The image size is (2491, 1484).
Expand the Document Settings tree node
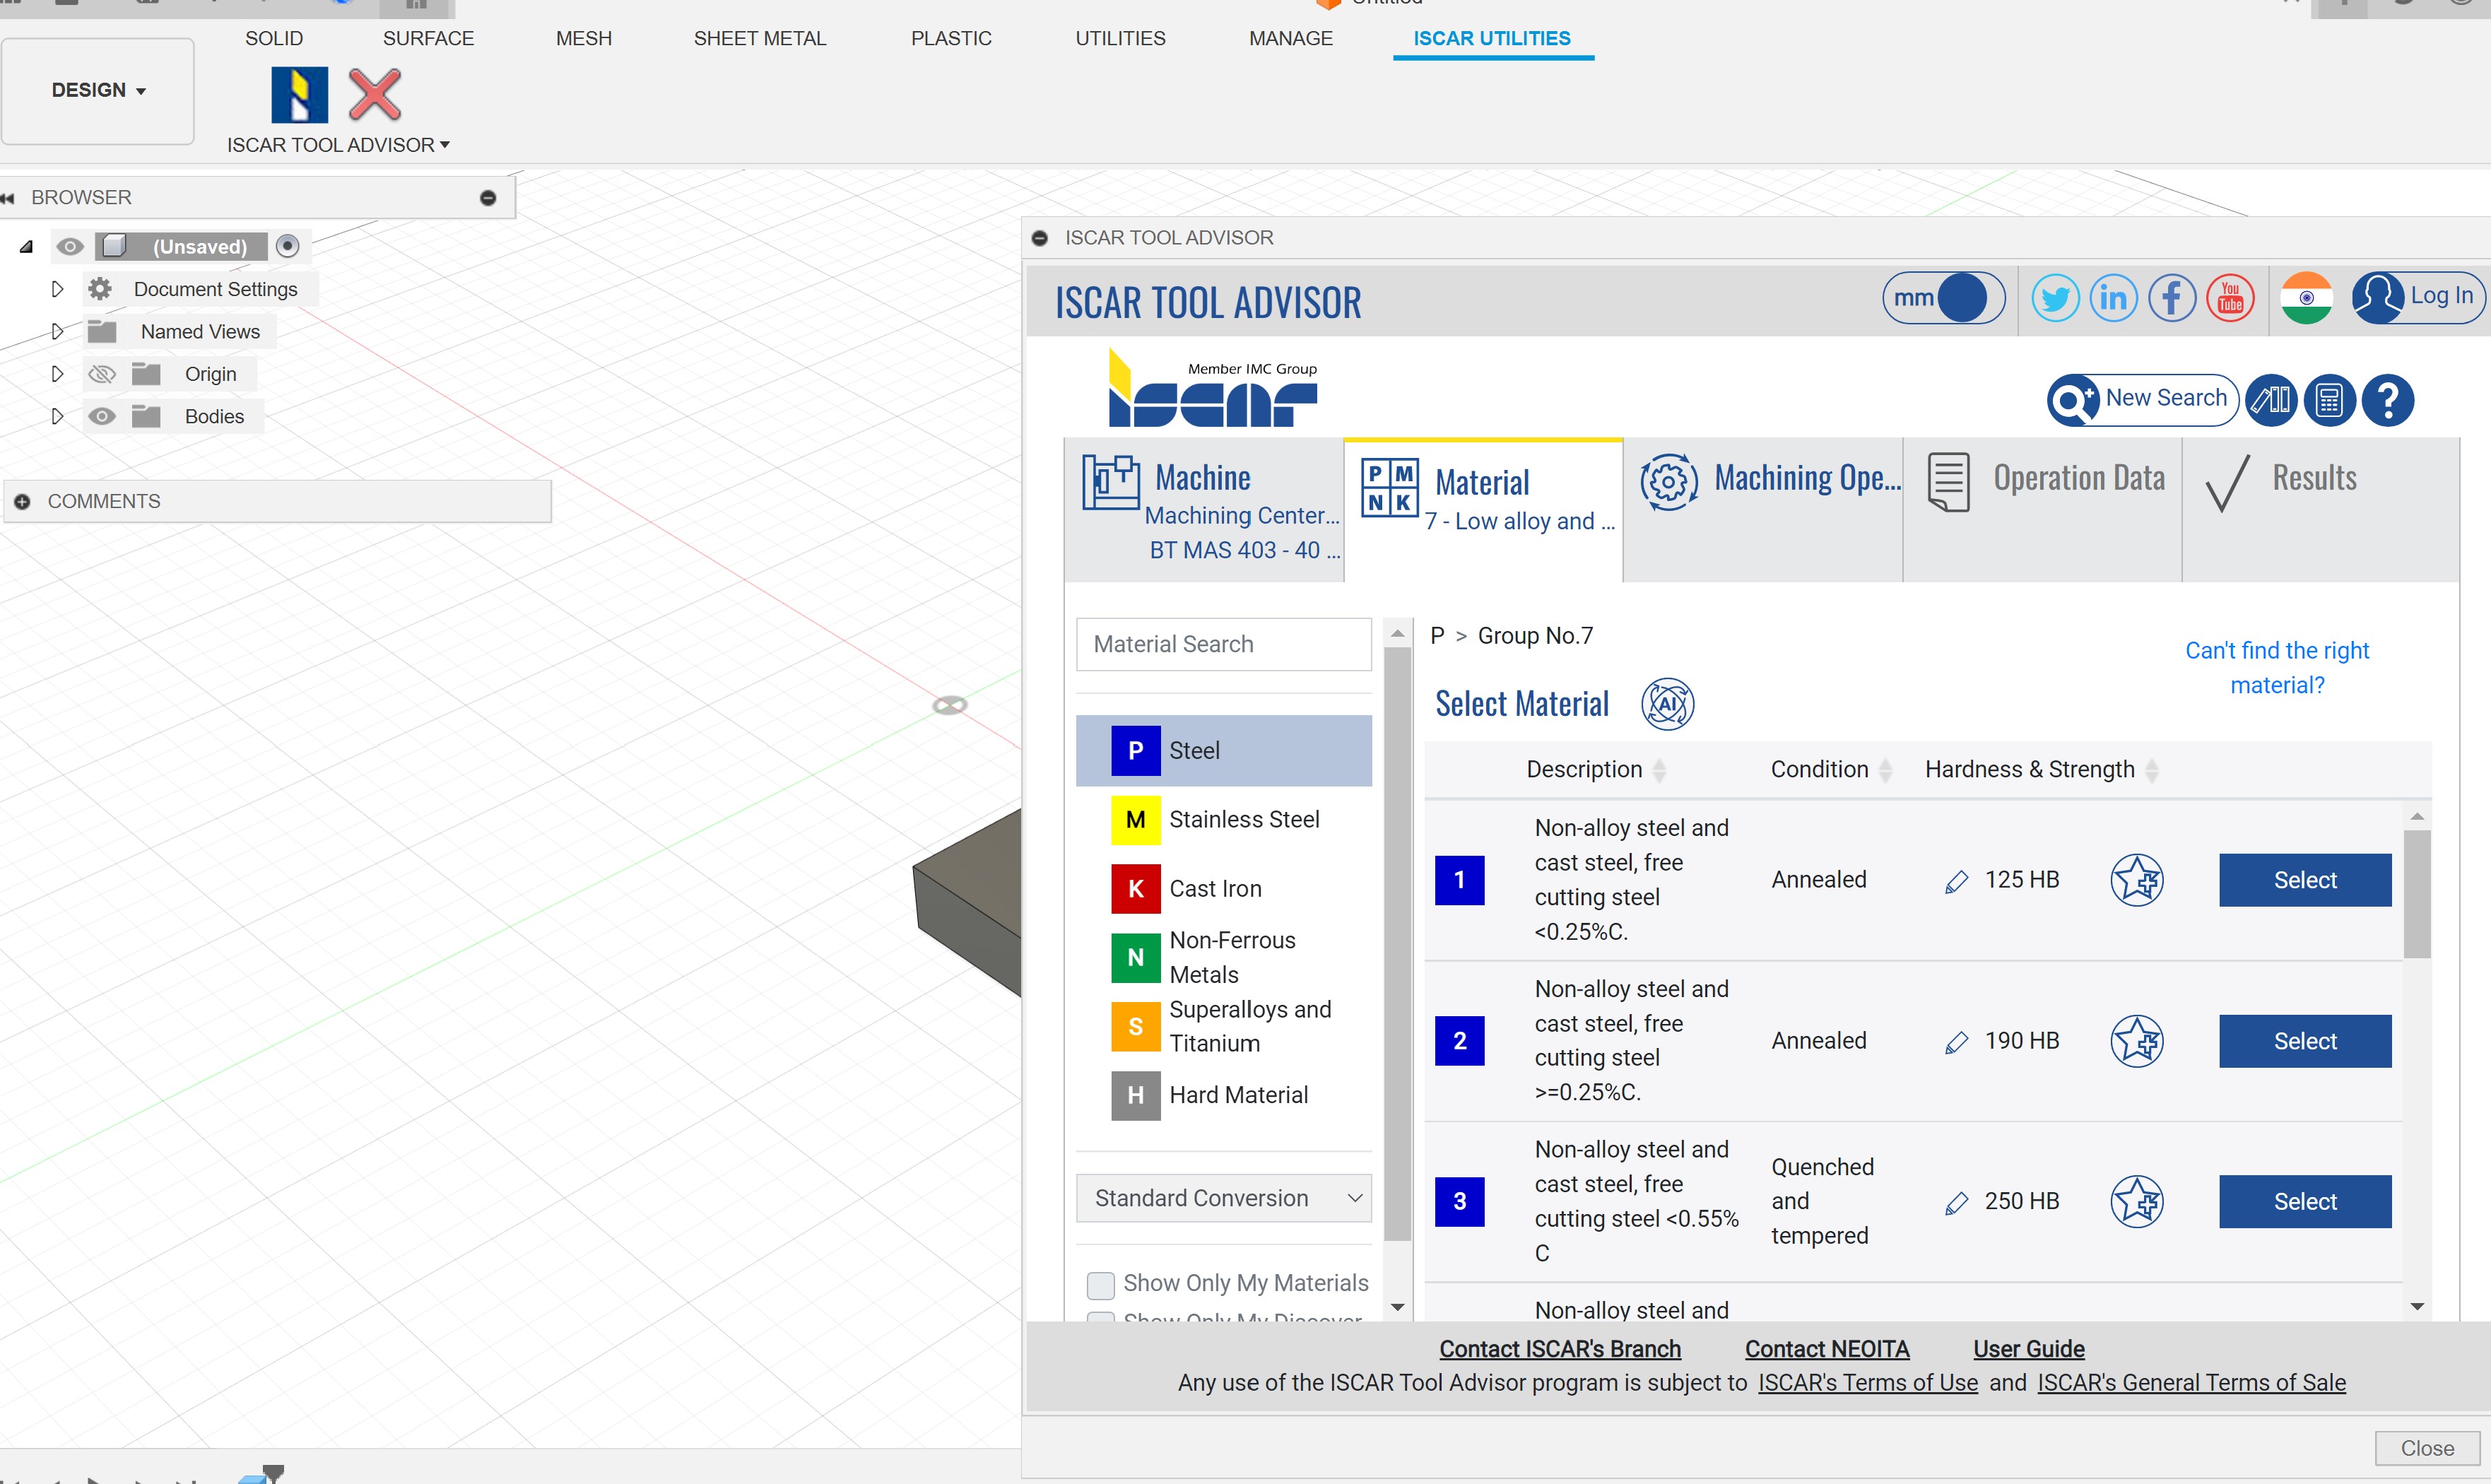click(57, 289)
